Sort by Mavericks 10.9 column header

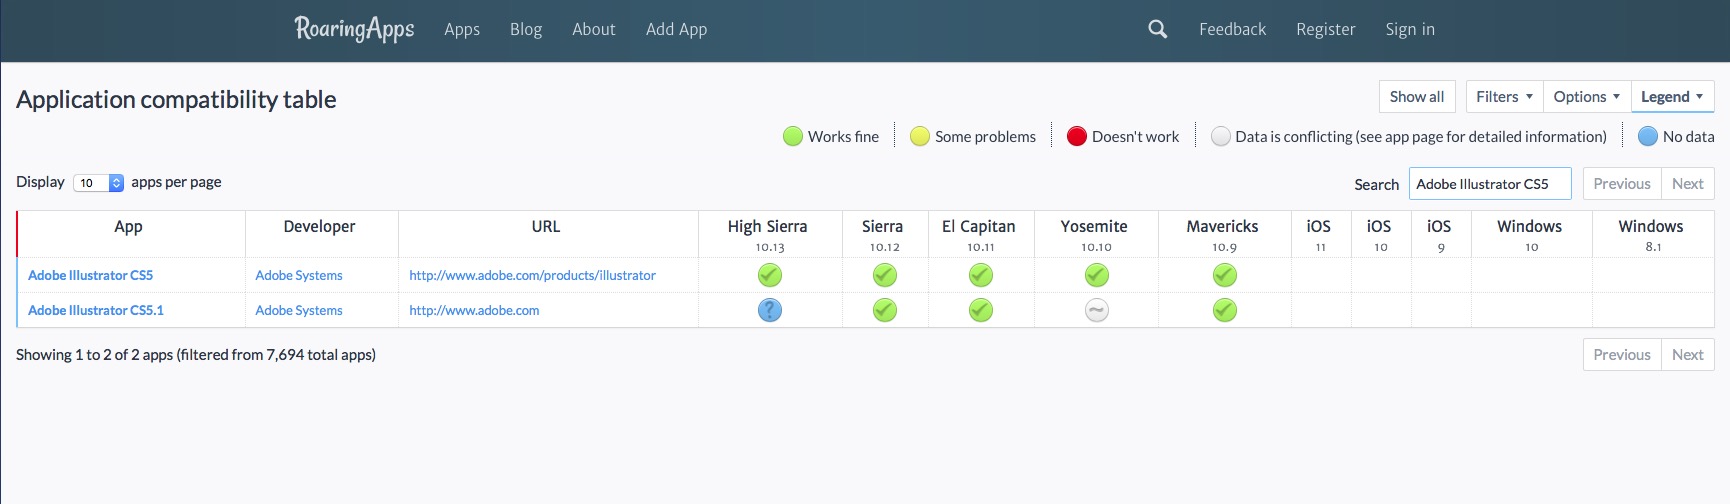pyautogui.click(x=1223, y=234)
